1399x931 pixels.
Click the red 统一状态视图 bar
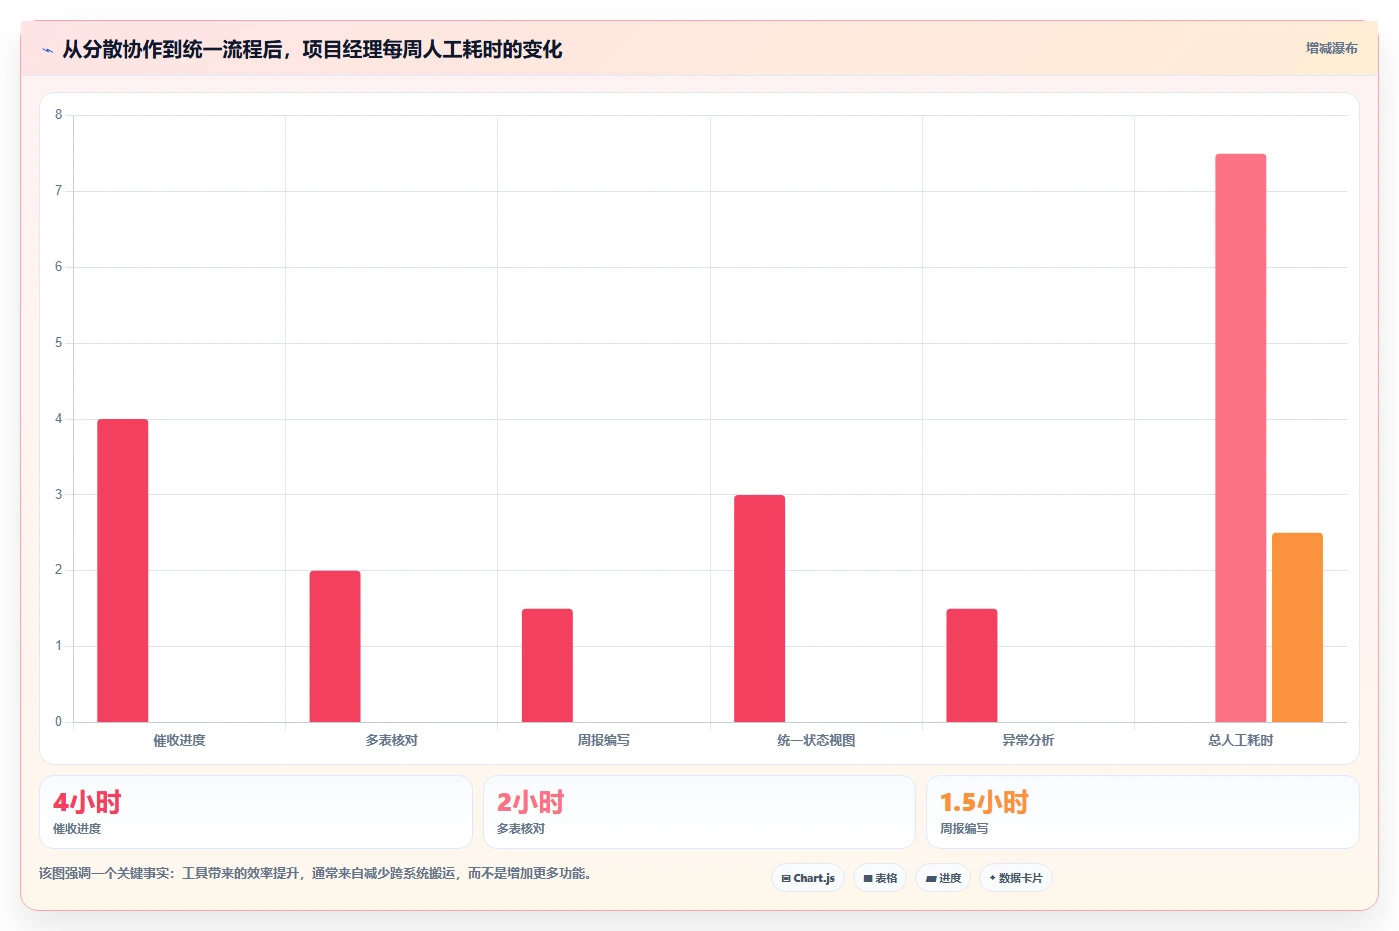(x=759, y=608)
